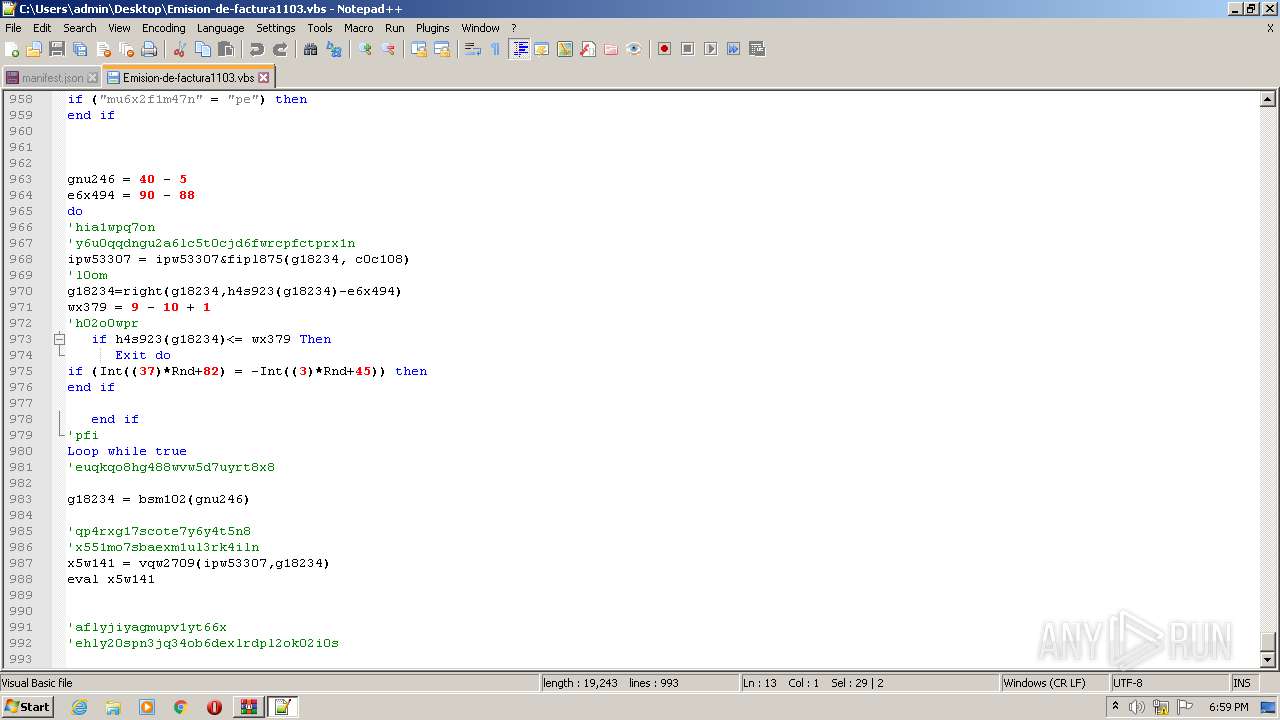The height and width of the screenshot is (720, 1280).
Task: Collapse the fold marker at line 973
Action: coord(59,339)
